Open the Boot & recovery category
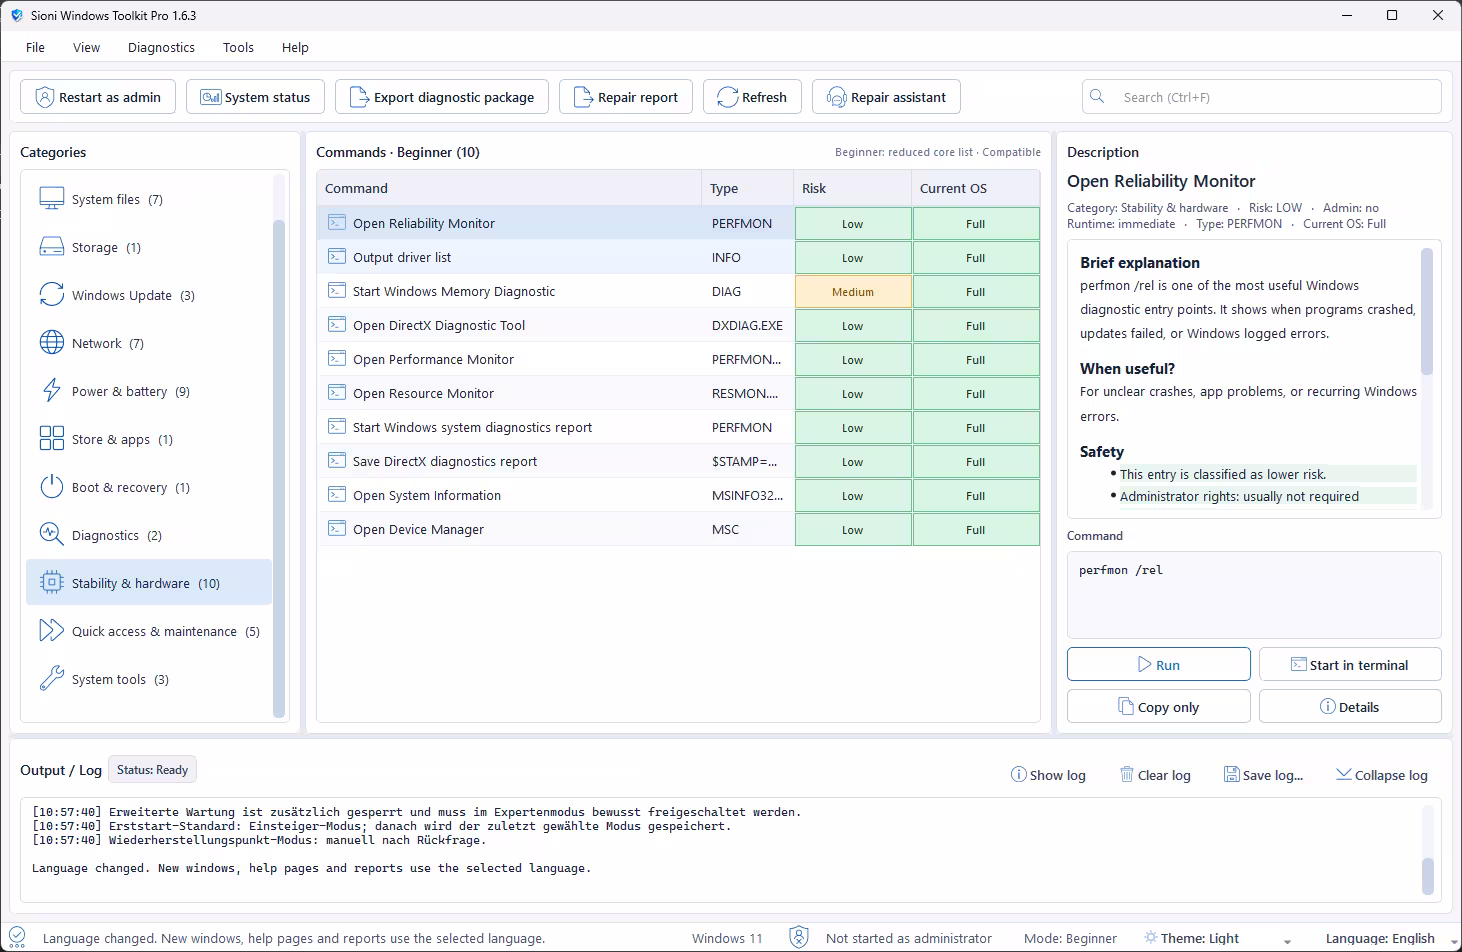1462x952 pixels. pos(149,487)
